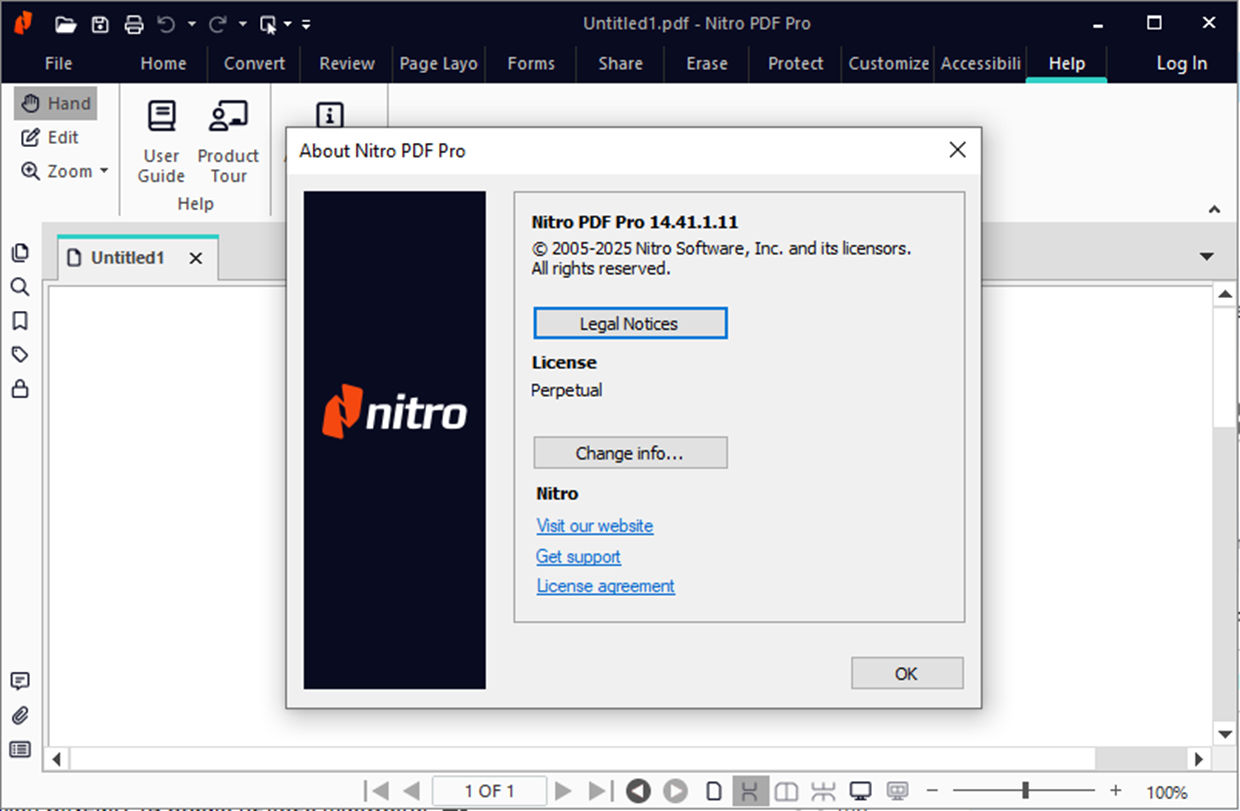Image resolution: width=1240 pixels, height=811 pixels.
Task: Collapse the ribbon with the chevron arrow
Action: [1214, 209]
